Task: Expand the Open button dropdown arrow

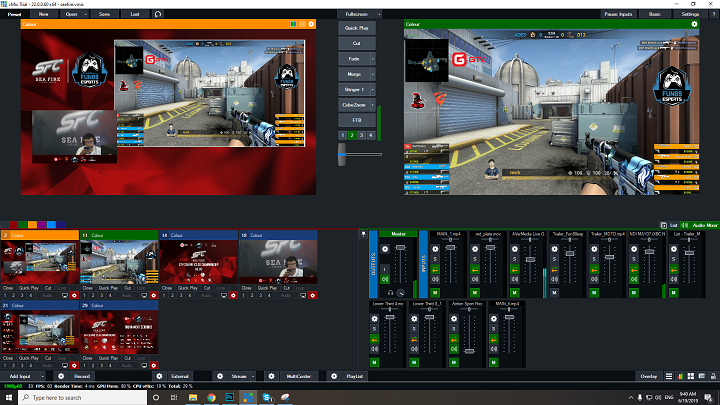Action: tap(85, 14)
